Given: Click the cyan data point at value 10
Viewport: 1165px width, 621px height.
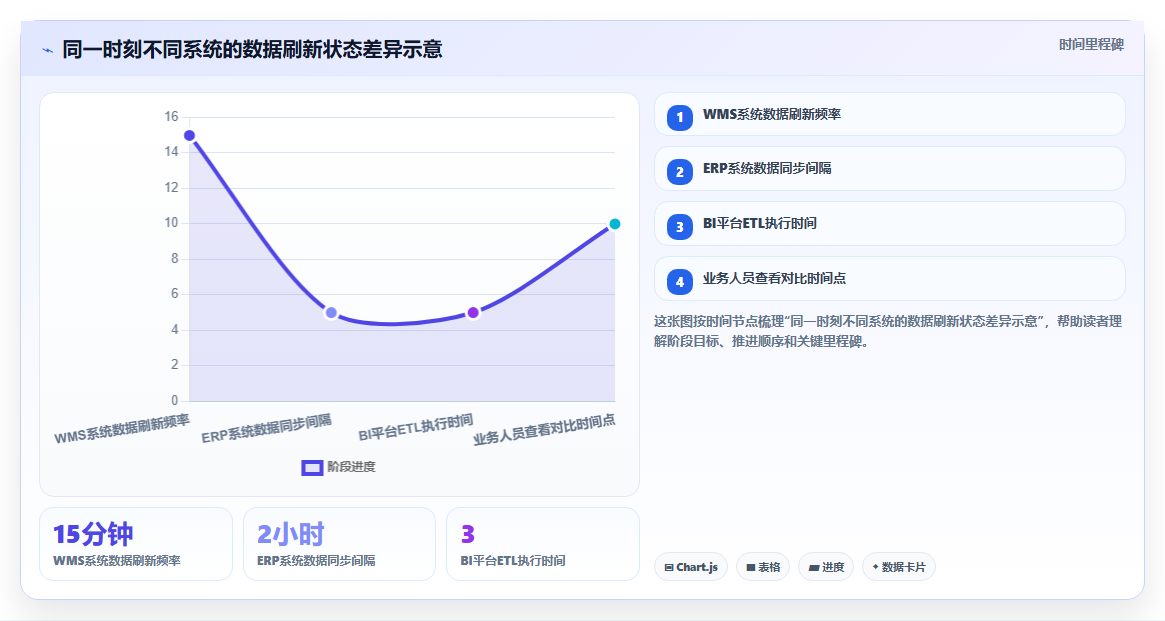Looking at the screenshot, I should 614,224.
